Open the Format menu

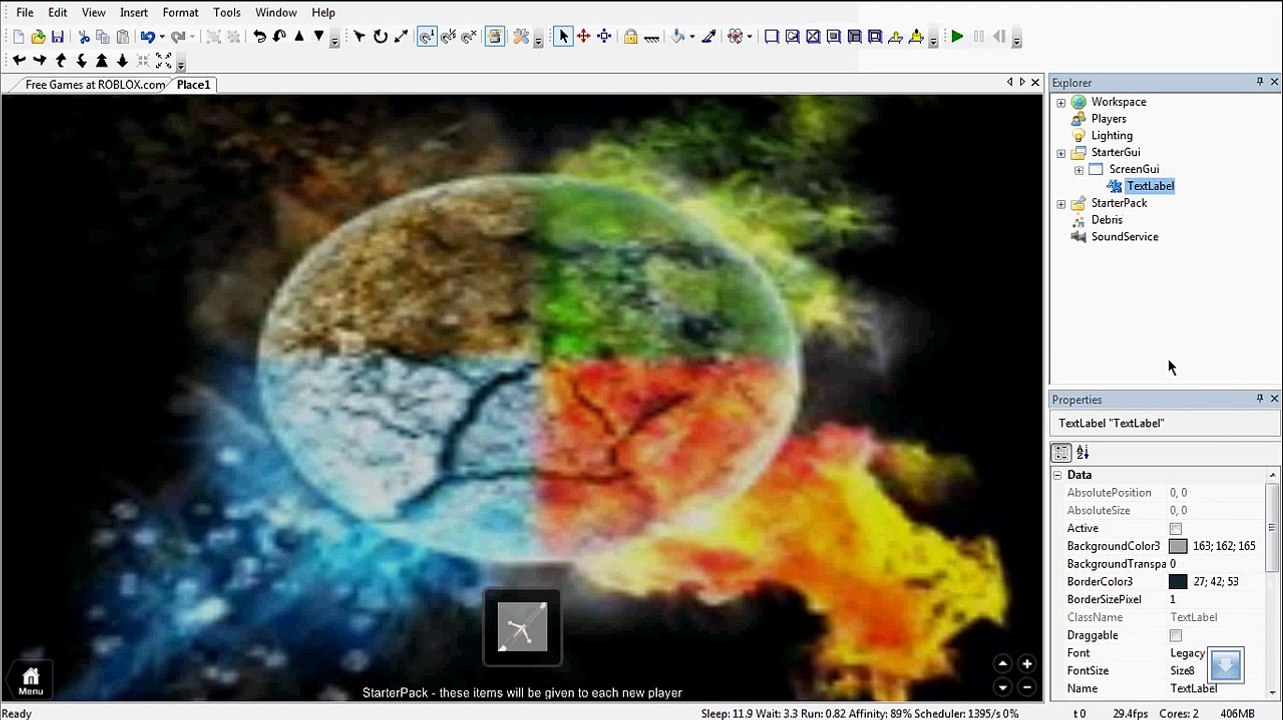coord(181,13)
